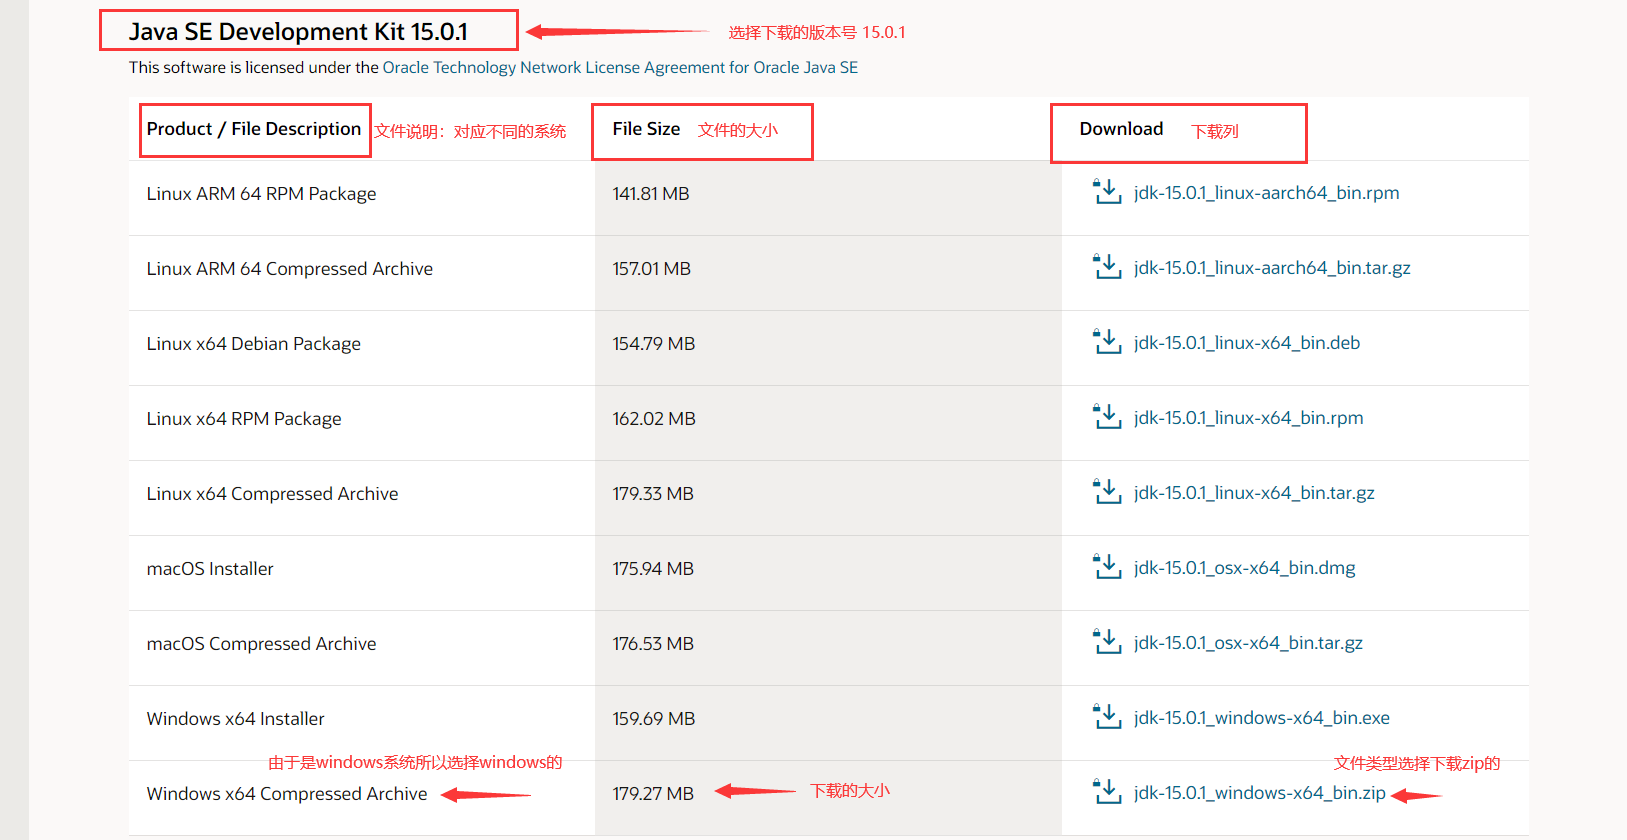Screen dimensions: 1627x840
Task: Click the 141.81 MB file size
Action: click(651, 194)
